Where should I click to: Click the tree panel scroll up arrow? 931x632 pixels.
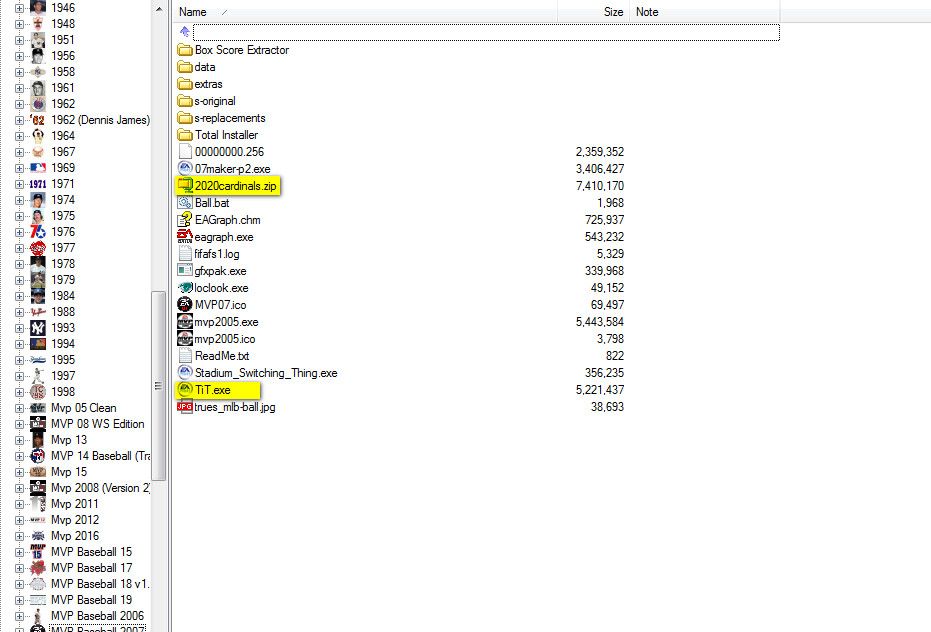click(159, 9)
